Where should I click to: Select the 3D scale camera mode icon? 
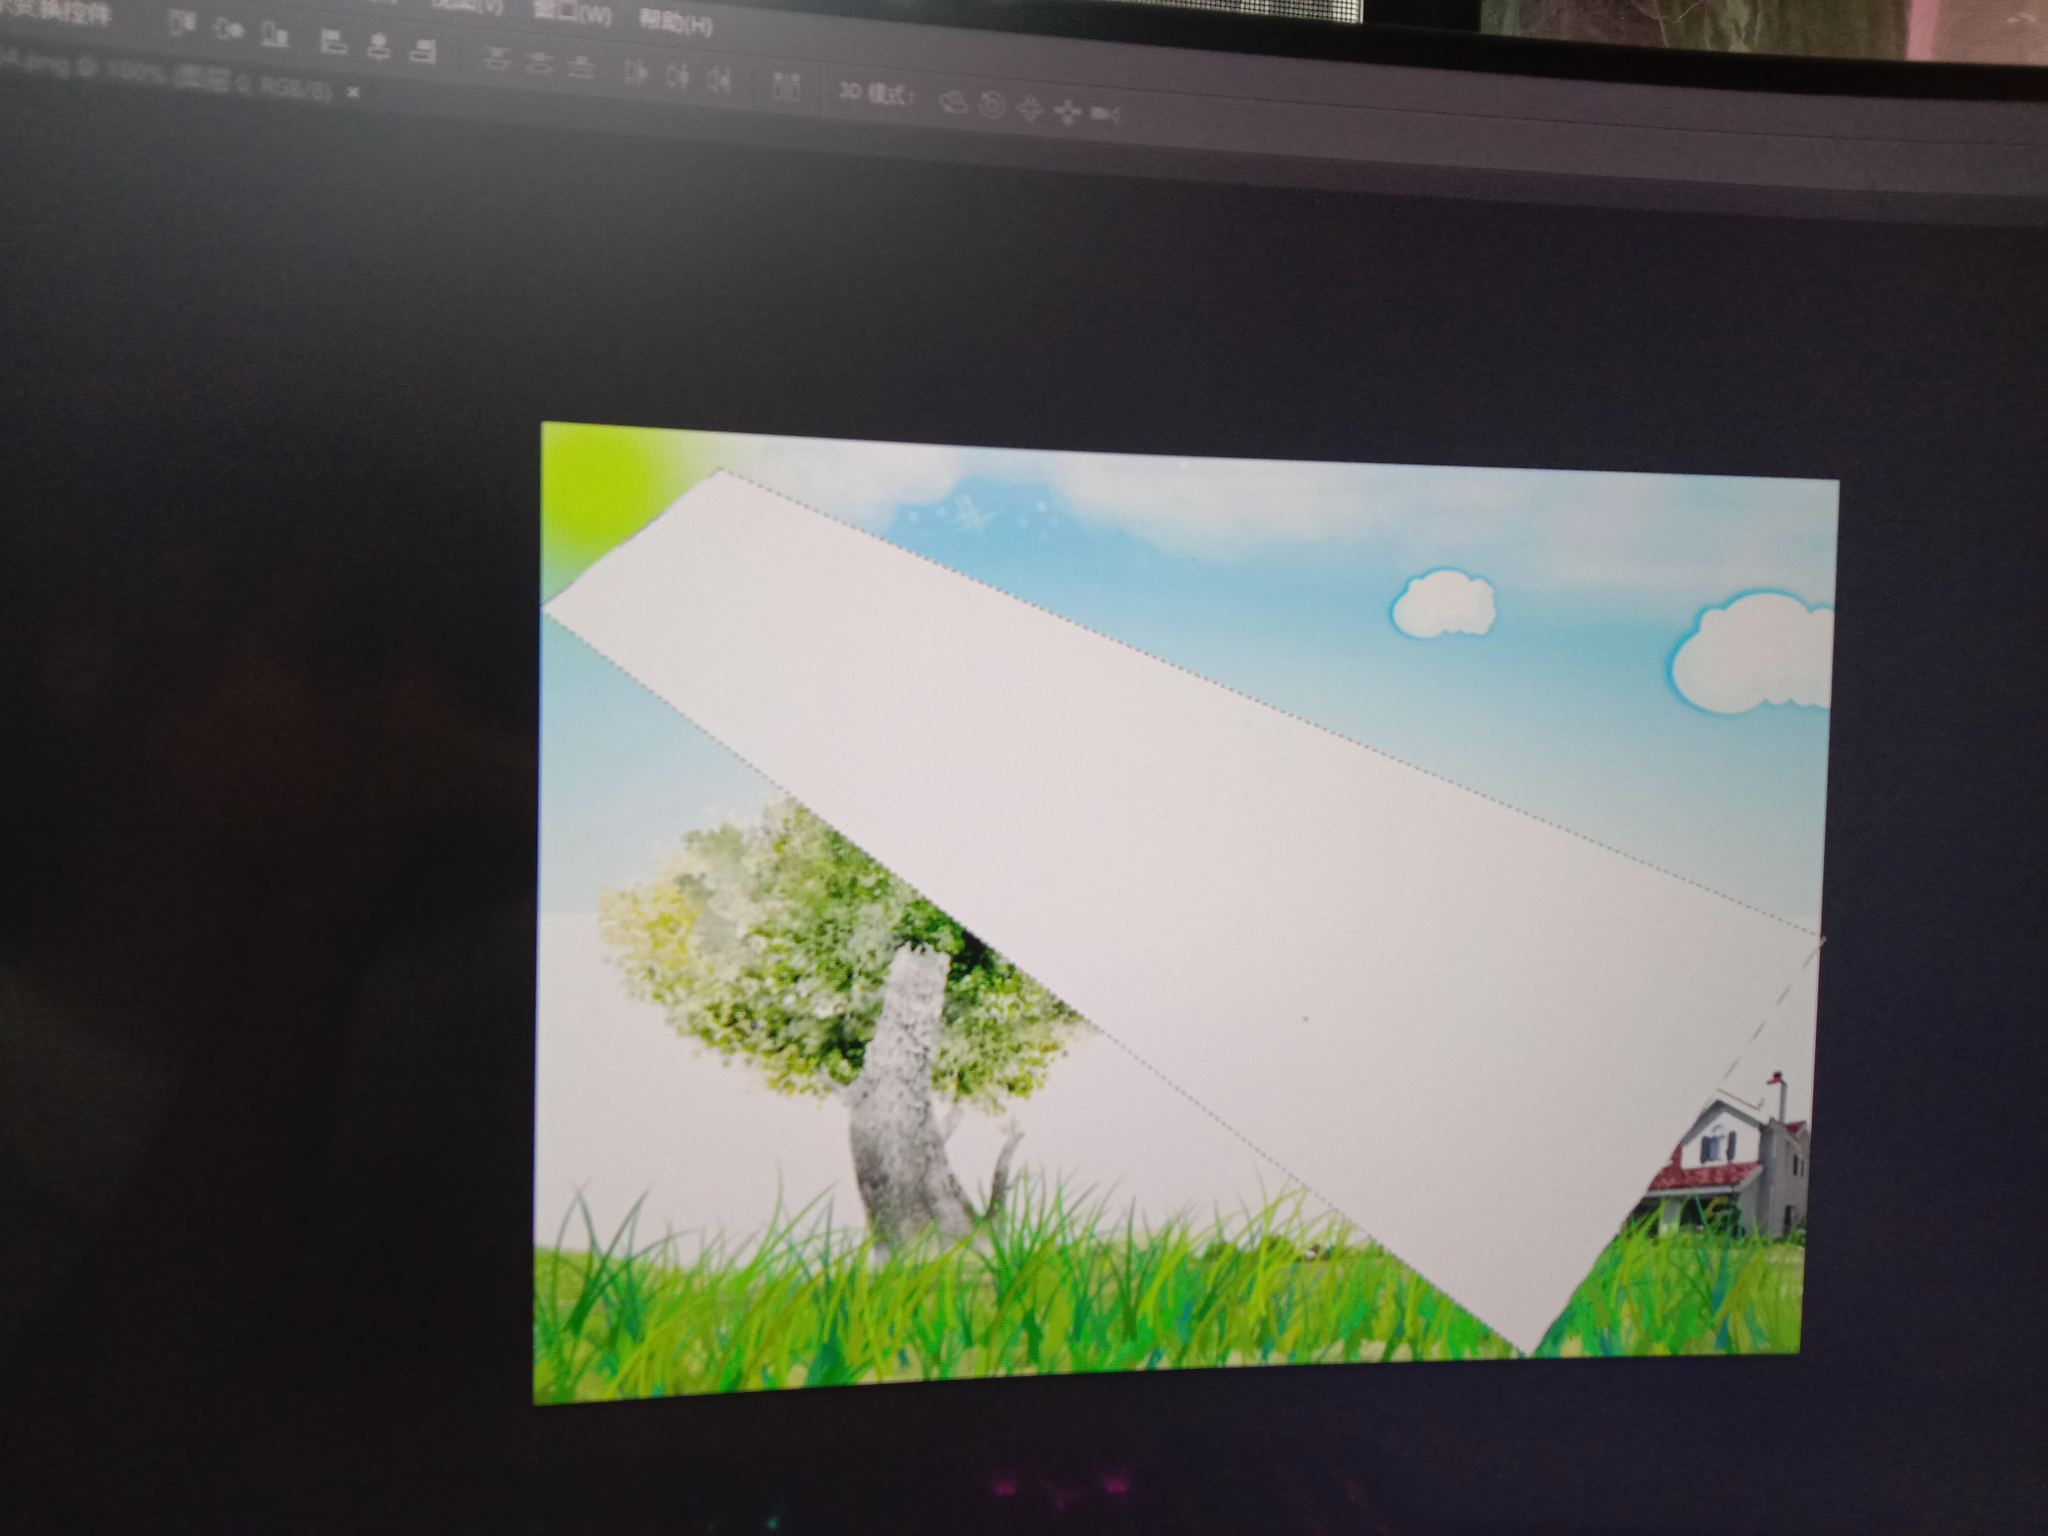[x=1104, y=114]
